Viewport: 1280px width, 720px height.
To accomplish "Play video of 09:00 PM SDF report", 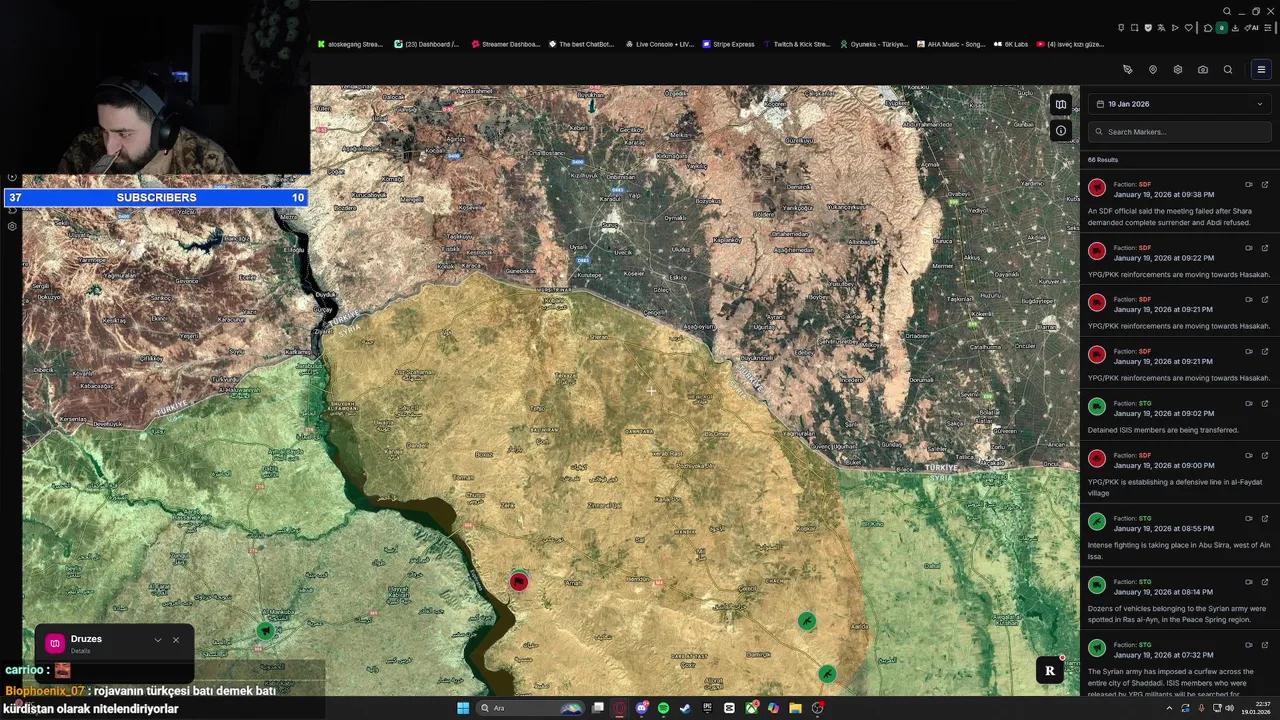I will [1249, 455].
